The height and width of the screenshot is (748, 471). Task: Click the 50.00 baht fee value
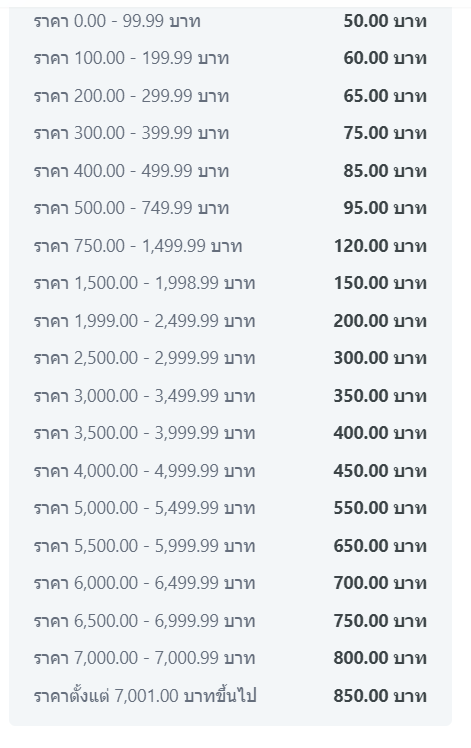pos(385,21)
